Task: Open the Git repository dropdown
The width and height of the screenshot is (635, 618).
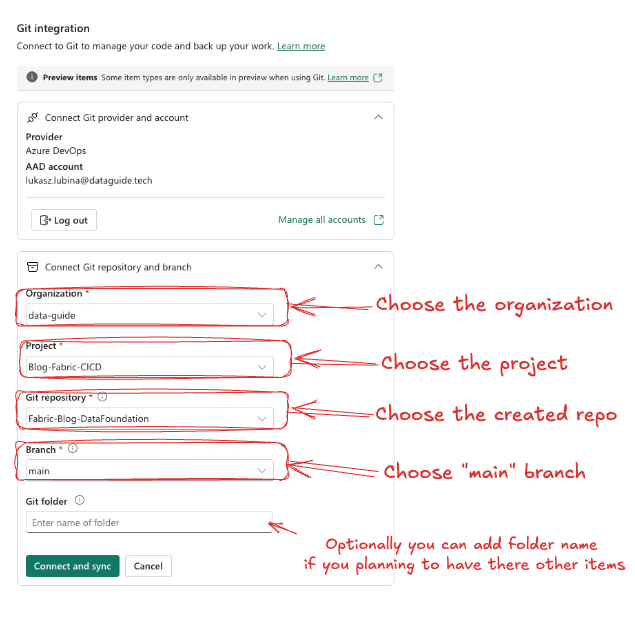Action: (149, 418)
